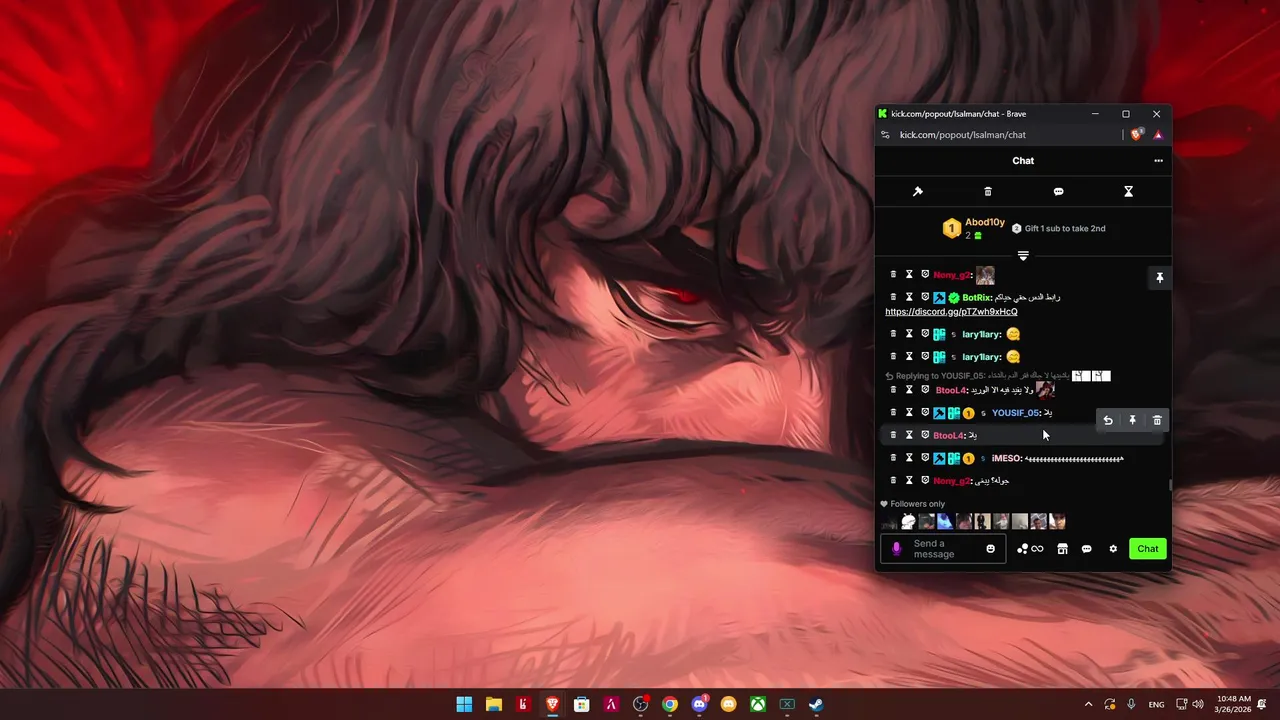Open the Windows Start menu

tap(464, 705)
